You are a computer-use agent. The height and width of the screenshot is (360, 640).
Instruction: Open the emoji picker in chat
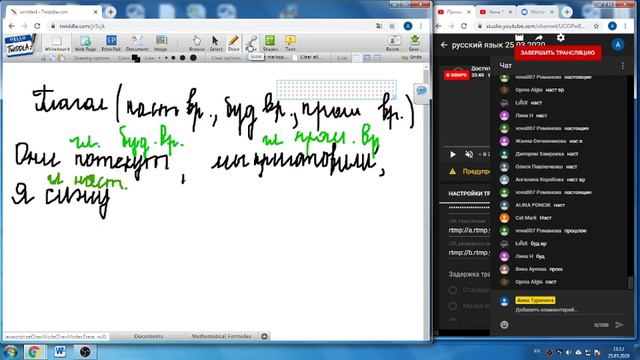[504, 325]
